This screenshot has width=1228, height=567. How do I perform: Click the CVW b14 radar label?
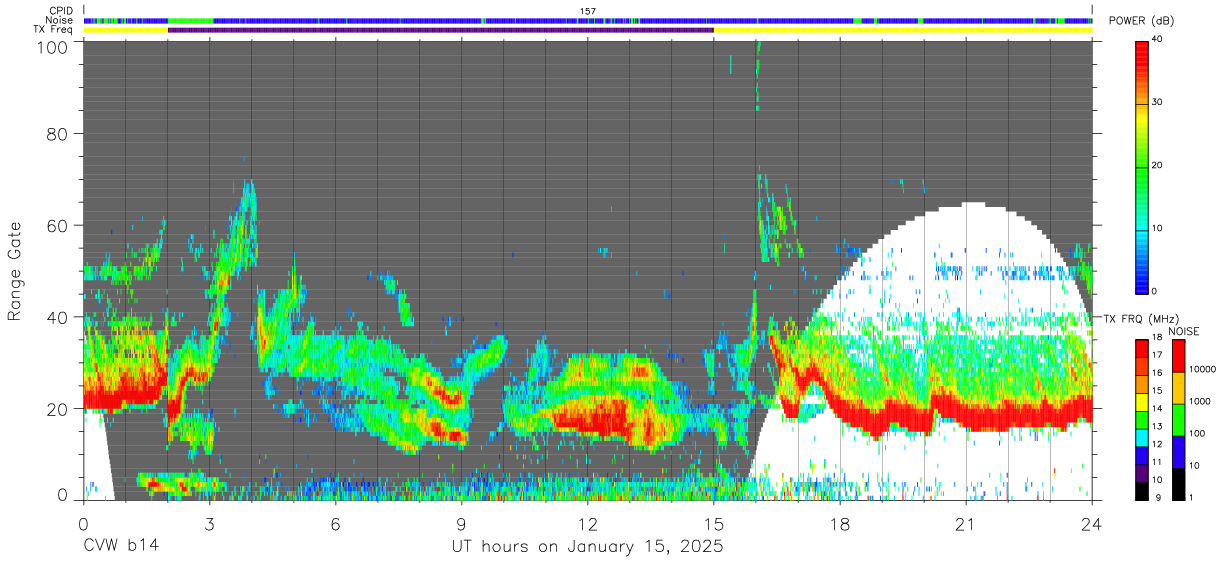pyautogui.click(x=121, y=547)
